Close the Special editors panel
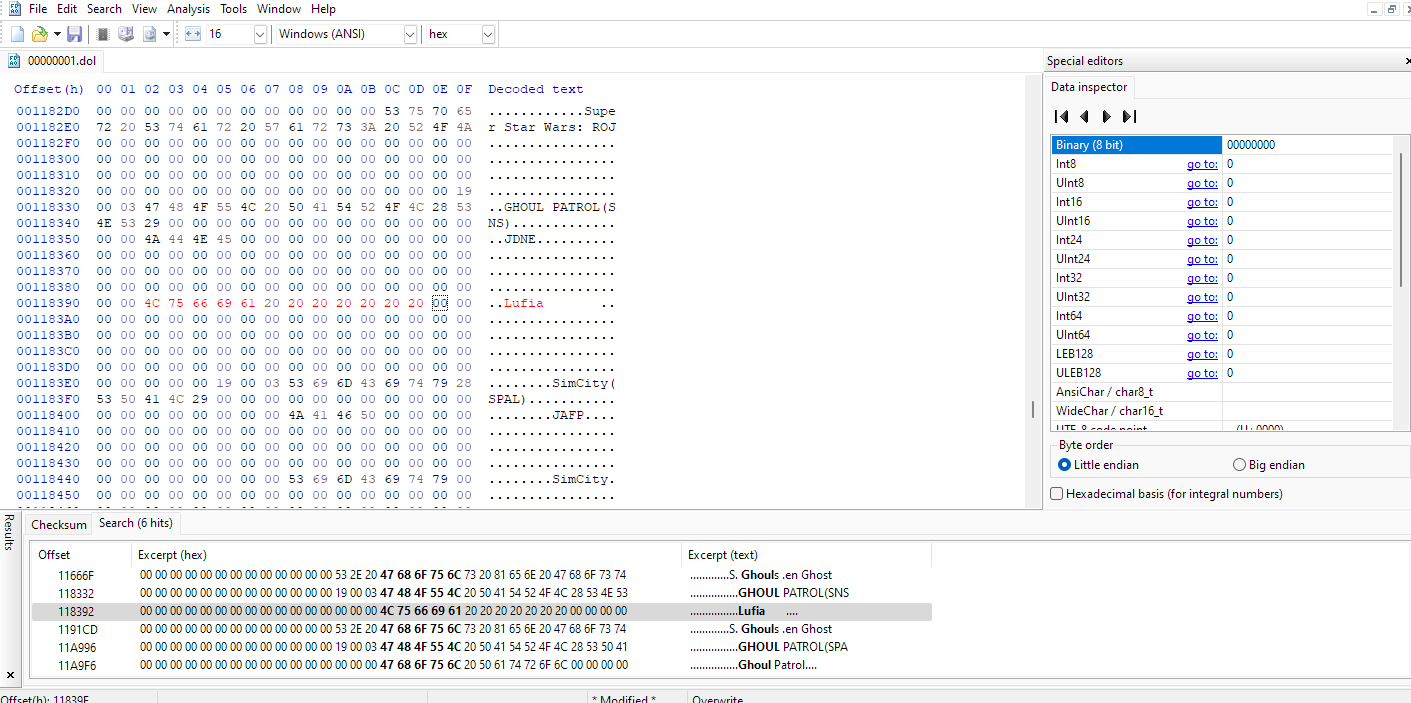 coord(1407,61)
